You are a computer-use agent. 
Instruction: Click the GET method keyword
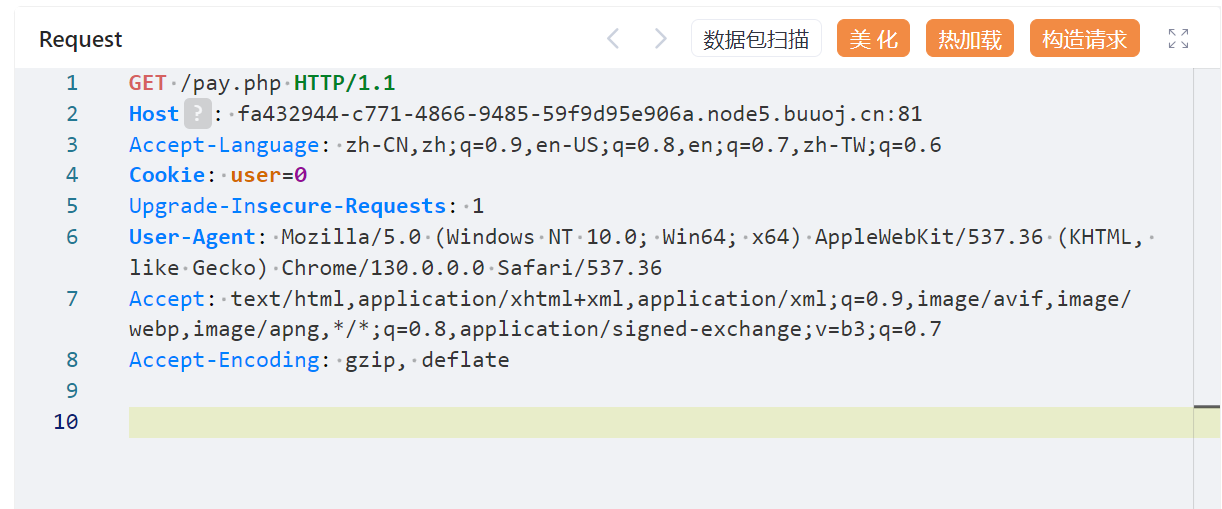[x=147, y=83]
